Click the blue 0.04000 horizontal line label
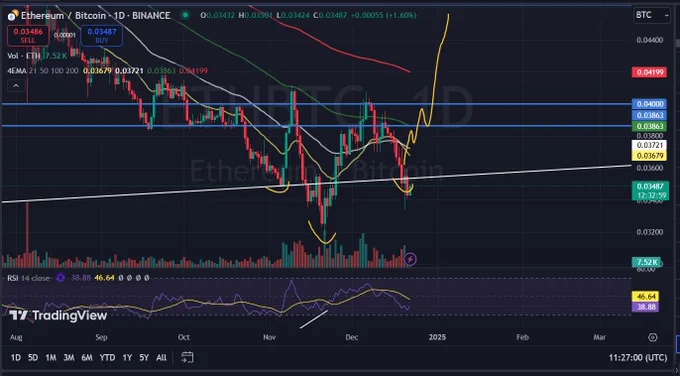The image size is (680, 376). point(649,104)
